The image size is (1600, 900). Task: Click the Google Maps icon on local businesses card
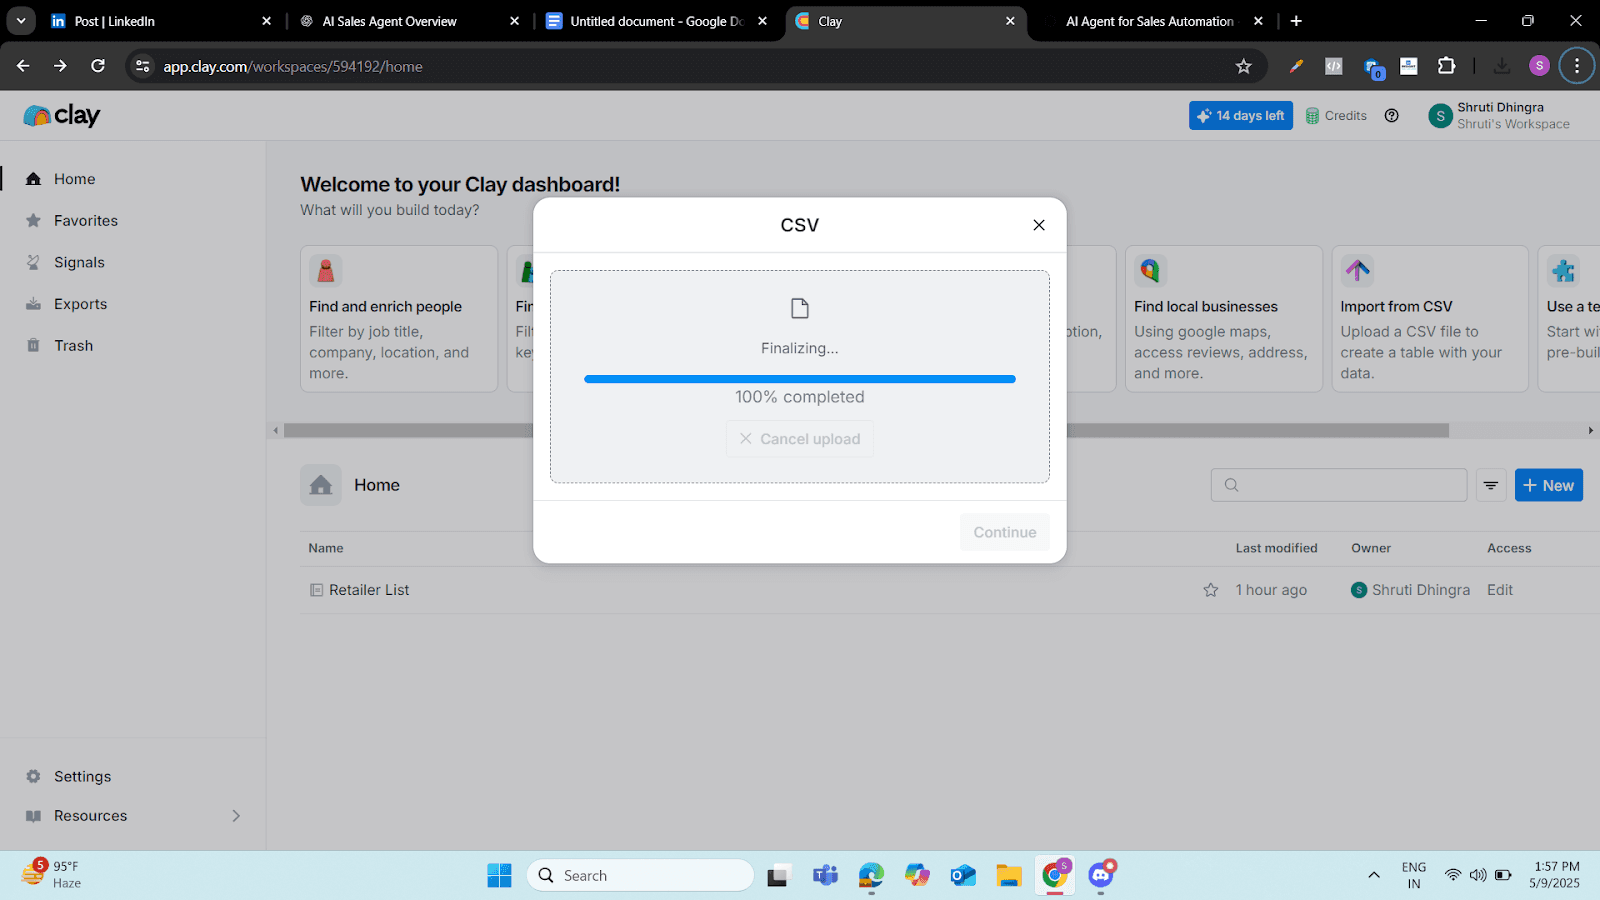1151,271
